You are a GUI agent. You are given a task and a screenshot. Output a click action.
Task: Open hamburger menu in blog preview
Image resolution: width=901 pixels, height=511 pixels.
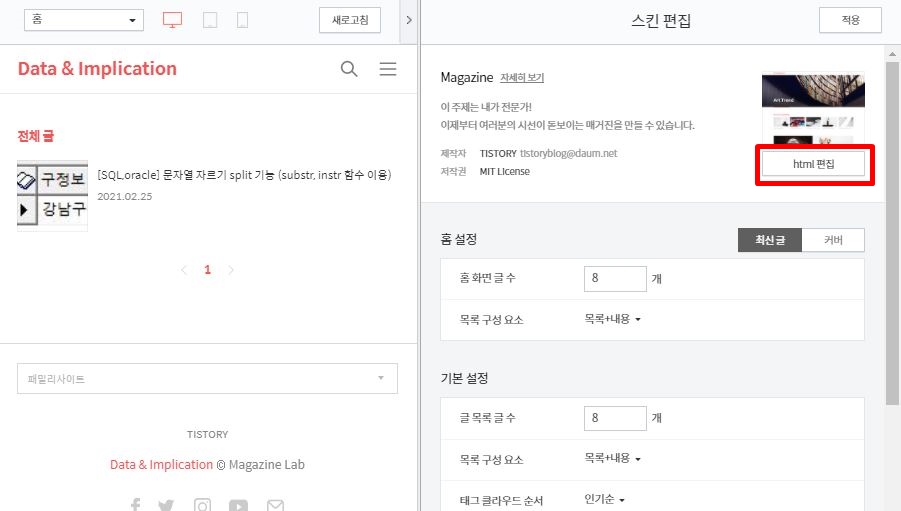point(388,69)
